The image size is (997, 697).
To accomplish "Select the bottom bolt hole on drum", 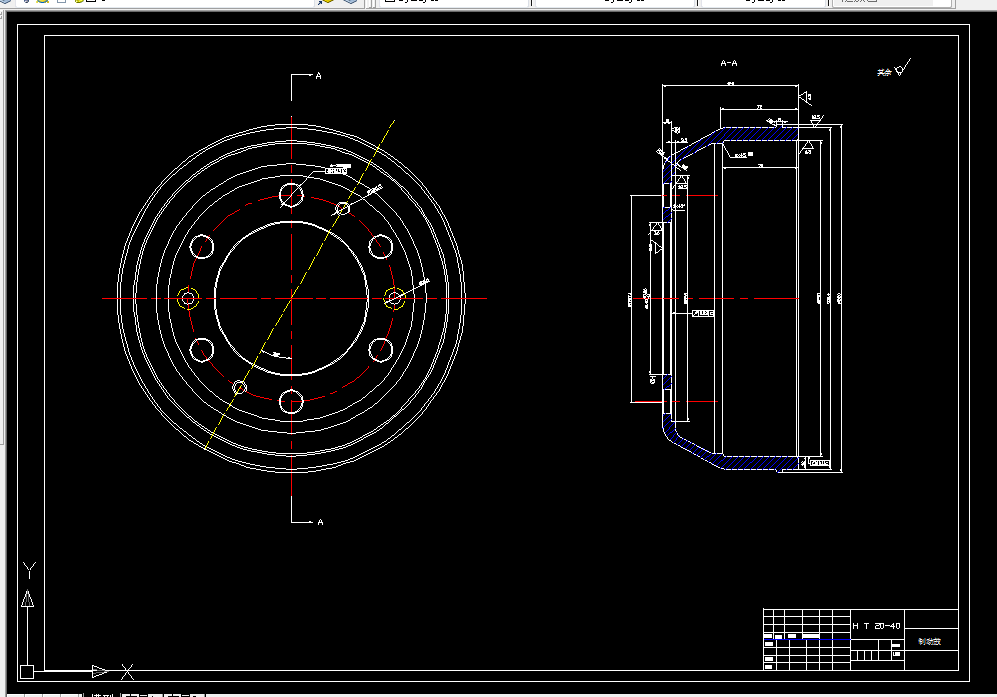I will pos(291,401).
